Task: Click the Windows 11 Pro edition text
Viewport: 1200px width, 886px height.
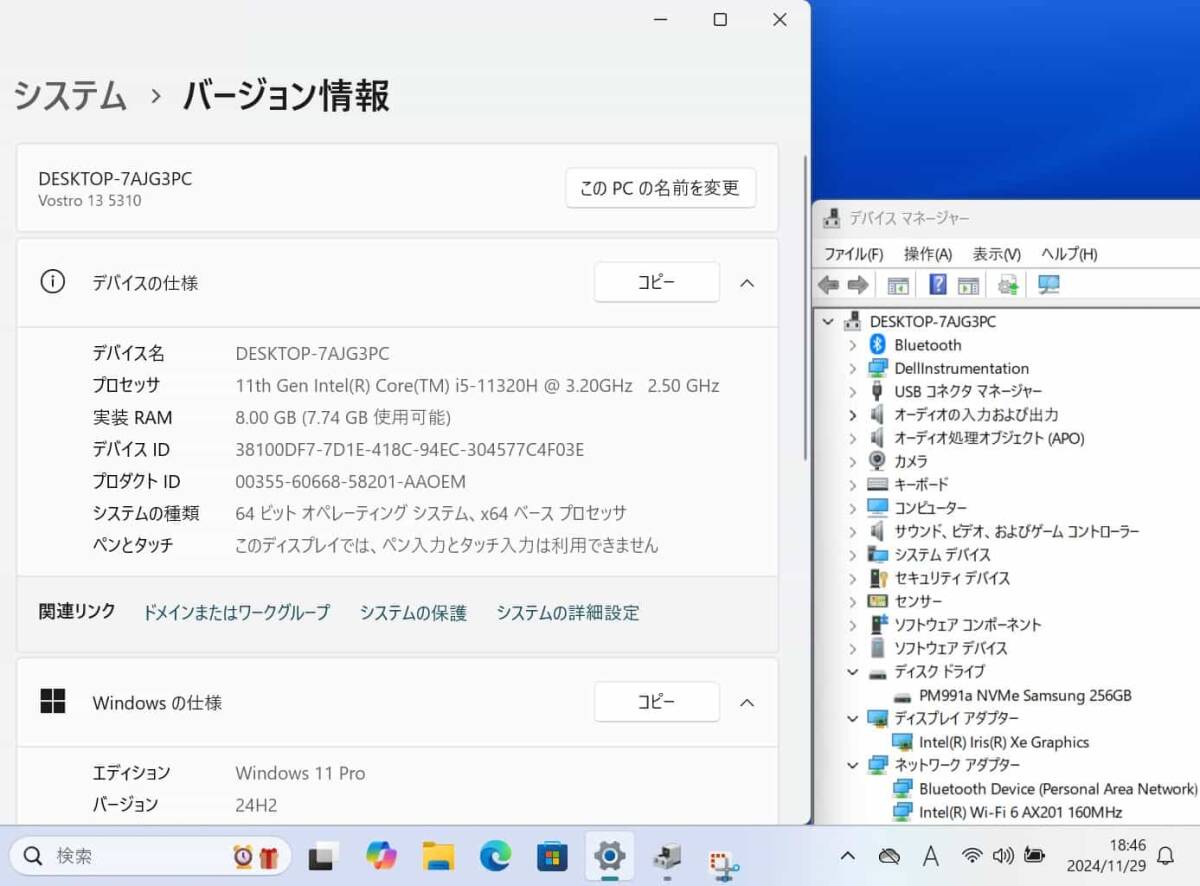Action: tap(300, 773)
